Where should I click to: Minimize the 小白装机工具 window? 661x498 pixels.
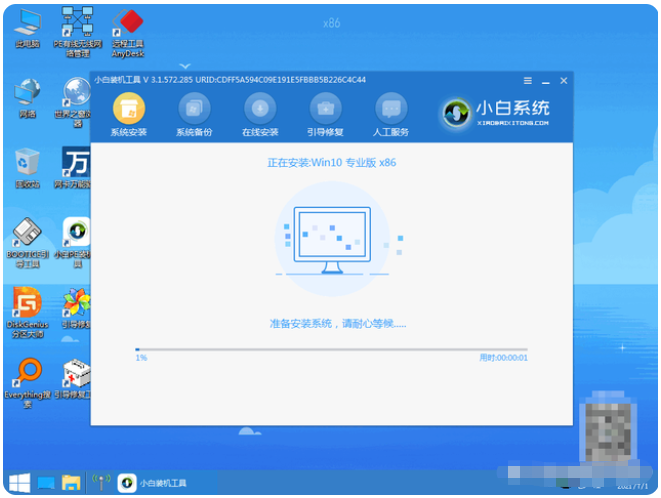point(545,81)
